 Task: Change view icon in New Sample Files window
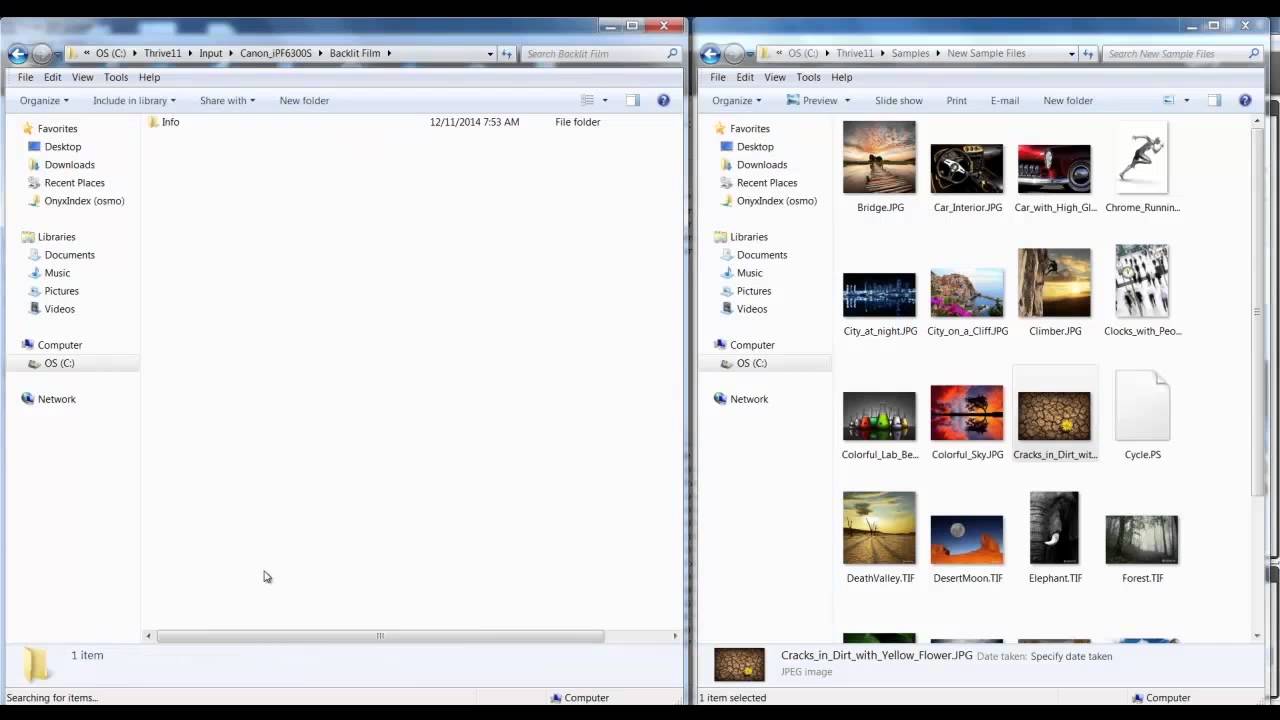1169,100
